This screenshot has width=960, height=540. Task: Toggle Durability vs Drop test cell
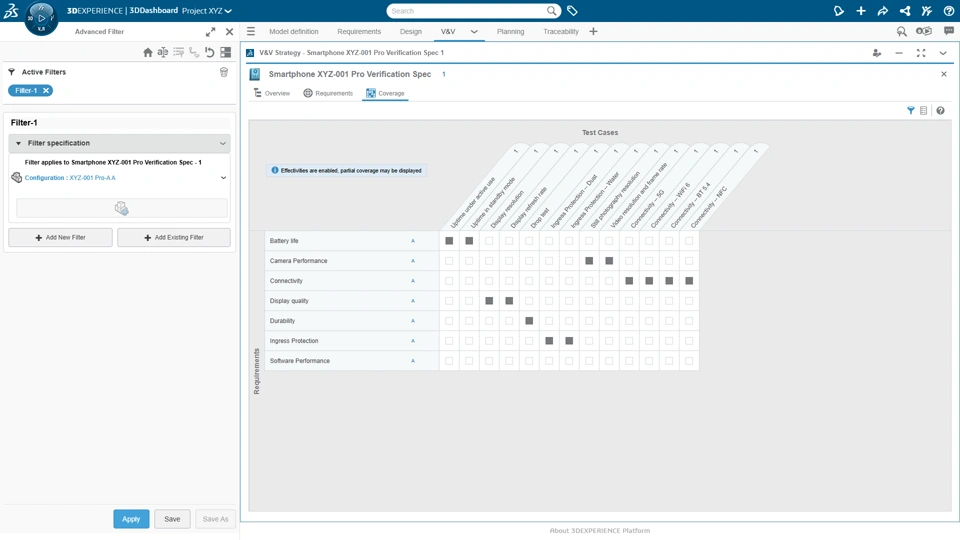click(x=530, y=321)
